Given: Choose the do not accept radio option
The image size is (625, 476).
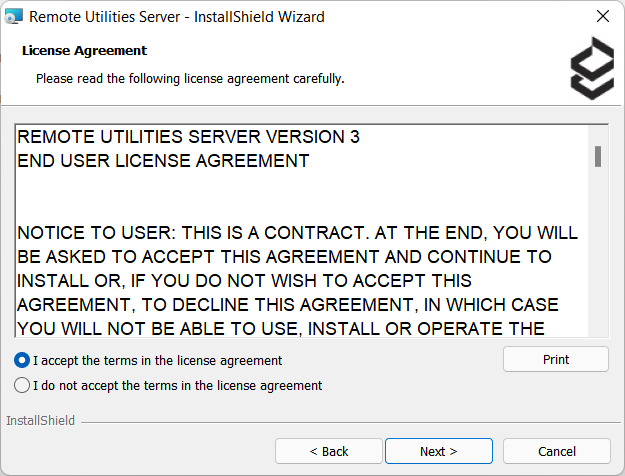Looking at the screenshot, I should coord(22,385).
